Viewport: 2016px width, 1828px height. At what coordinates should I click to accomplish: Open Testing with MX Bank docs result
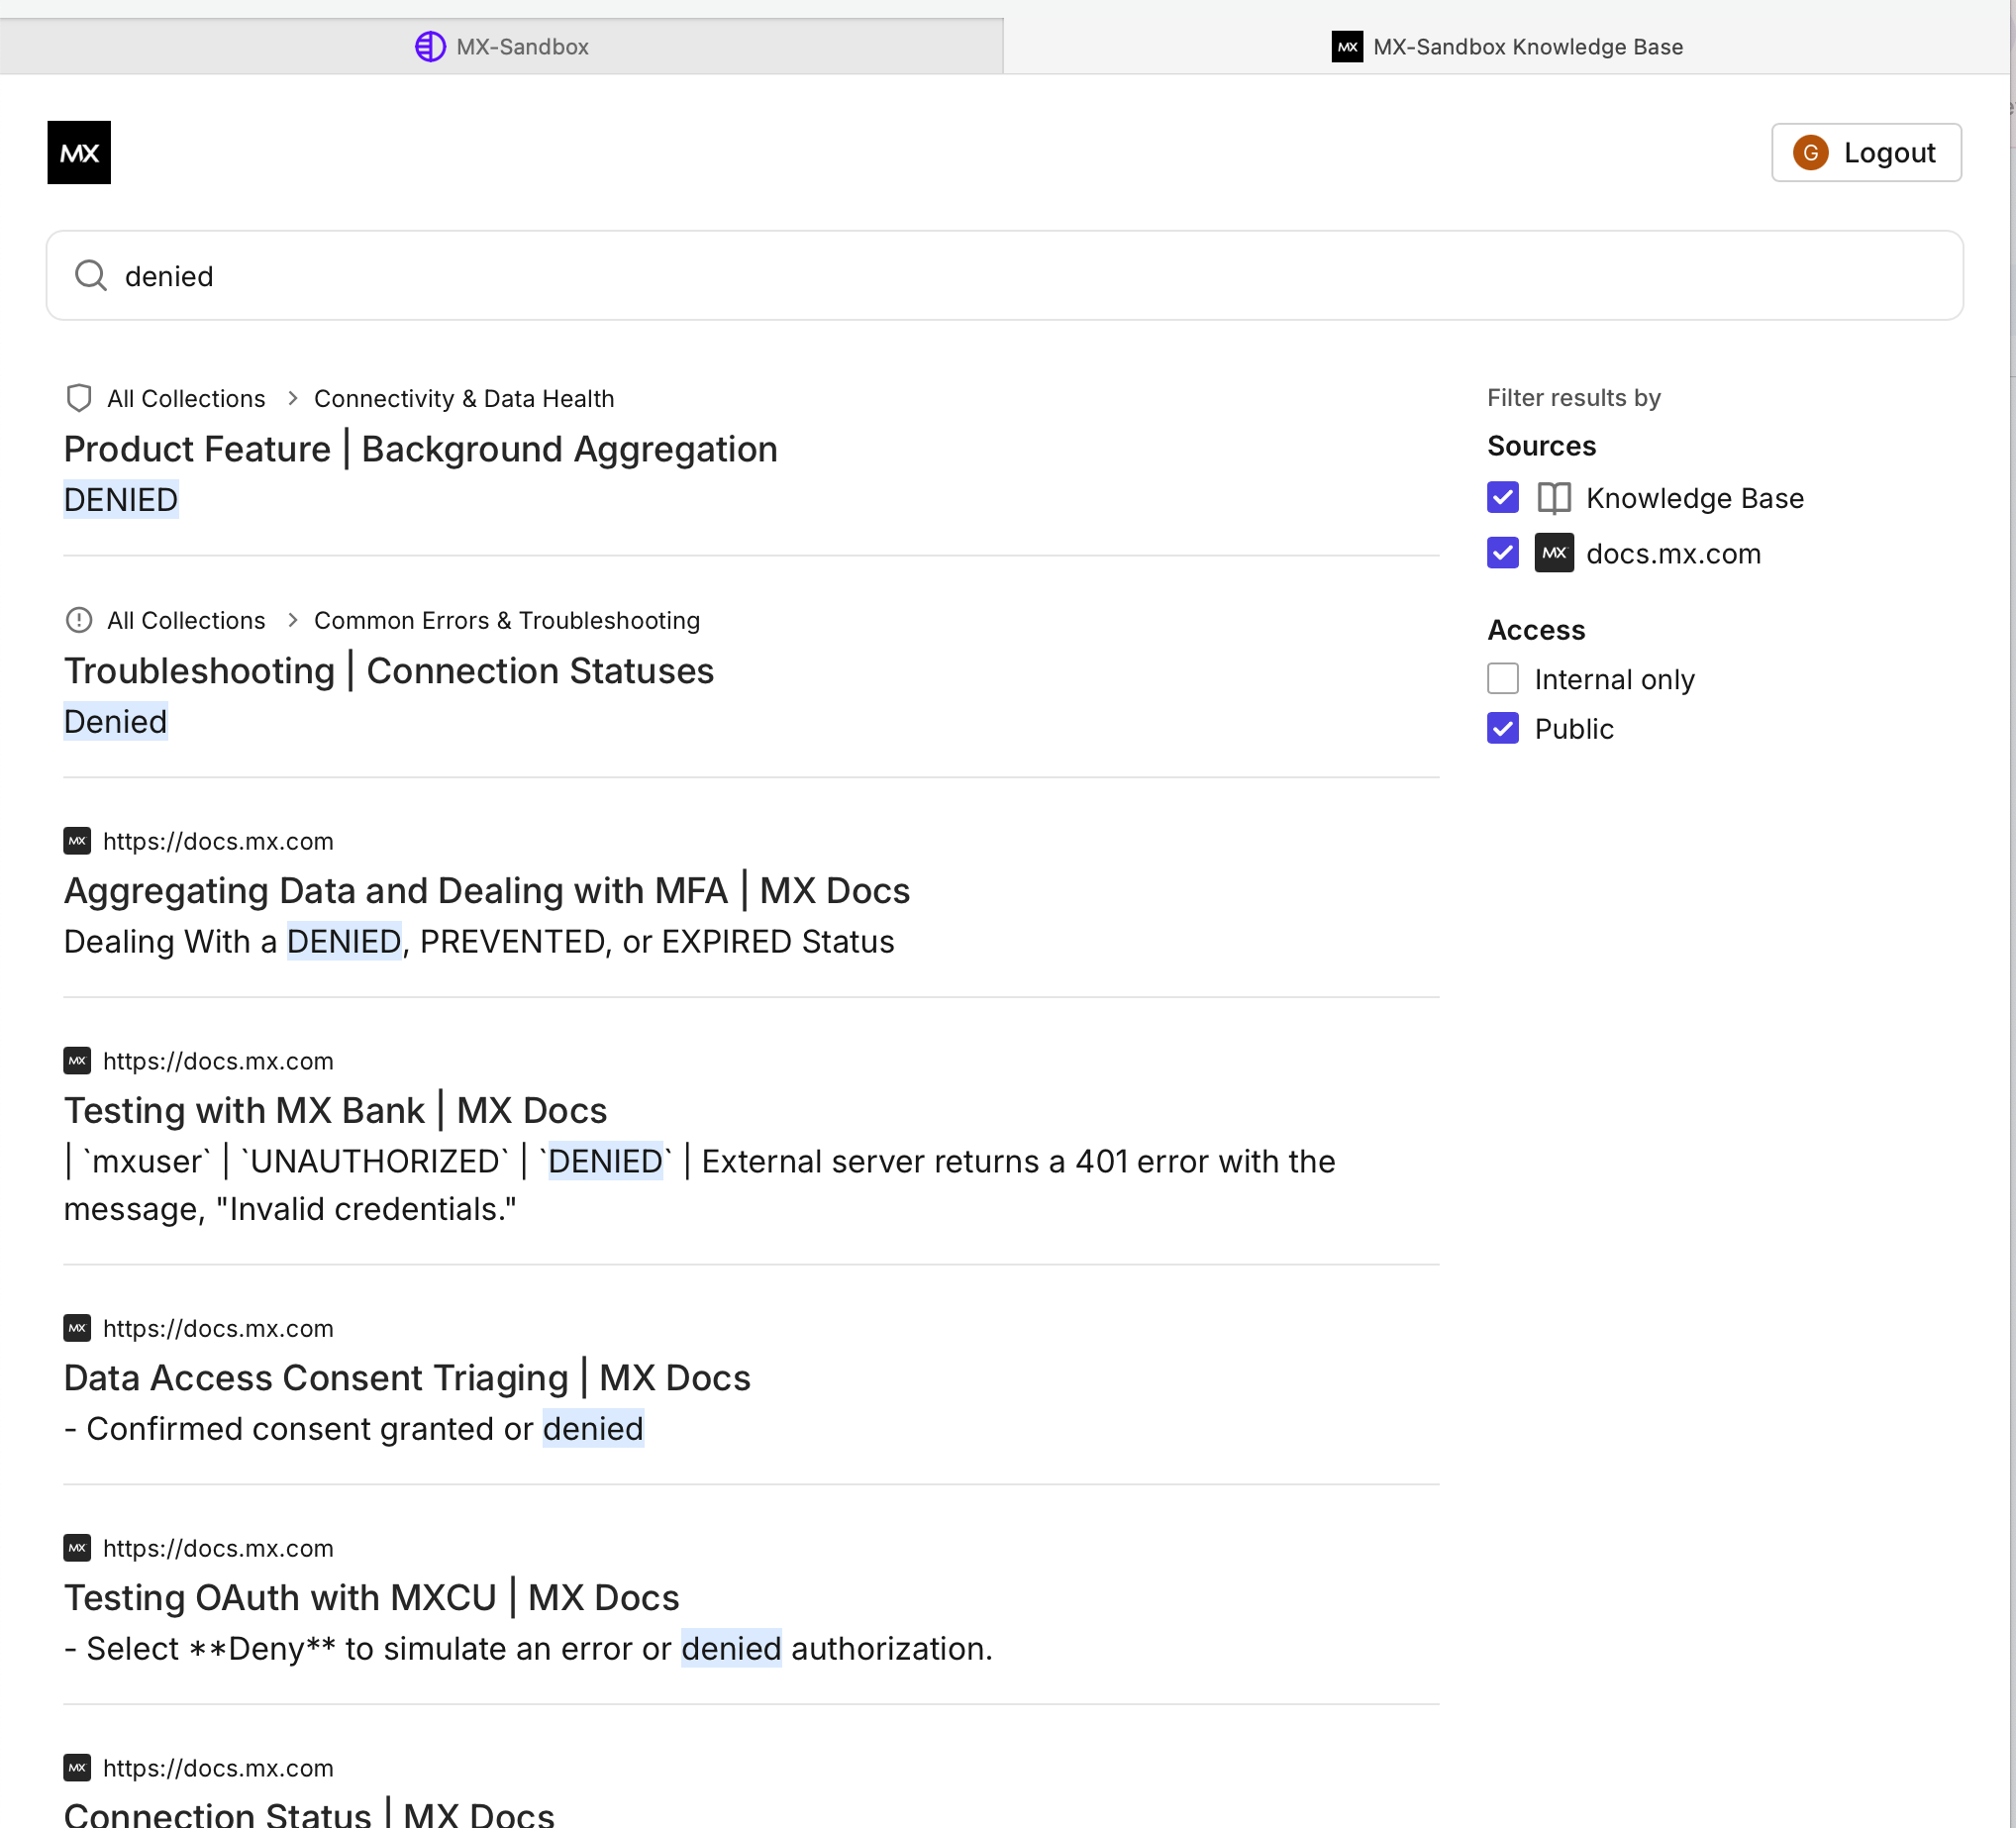[x=336, y=1111]
